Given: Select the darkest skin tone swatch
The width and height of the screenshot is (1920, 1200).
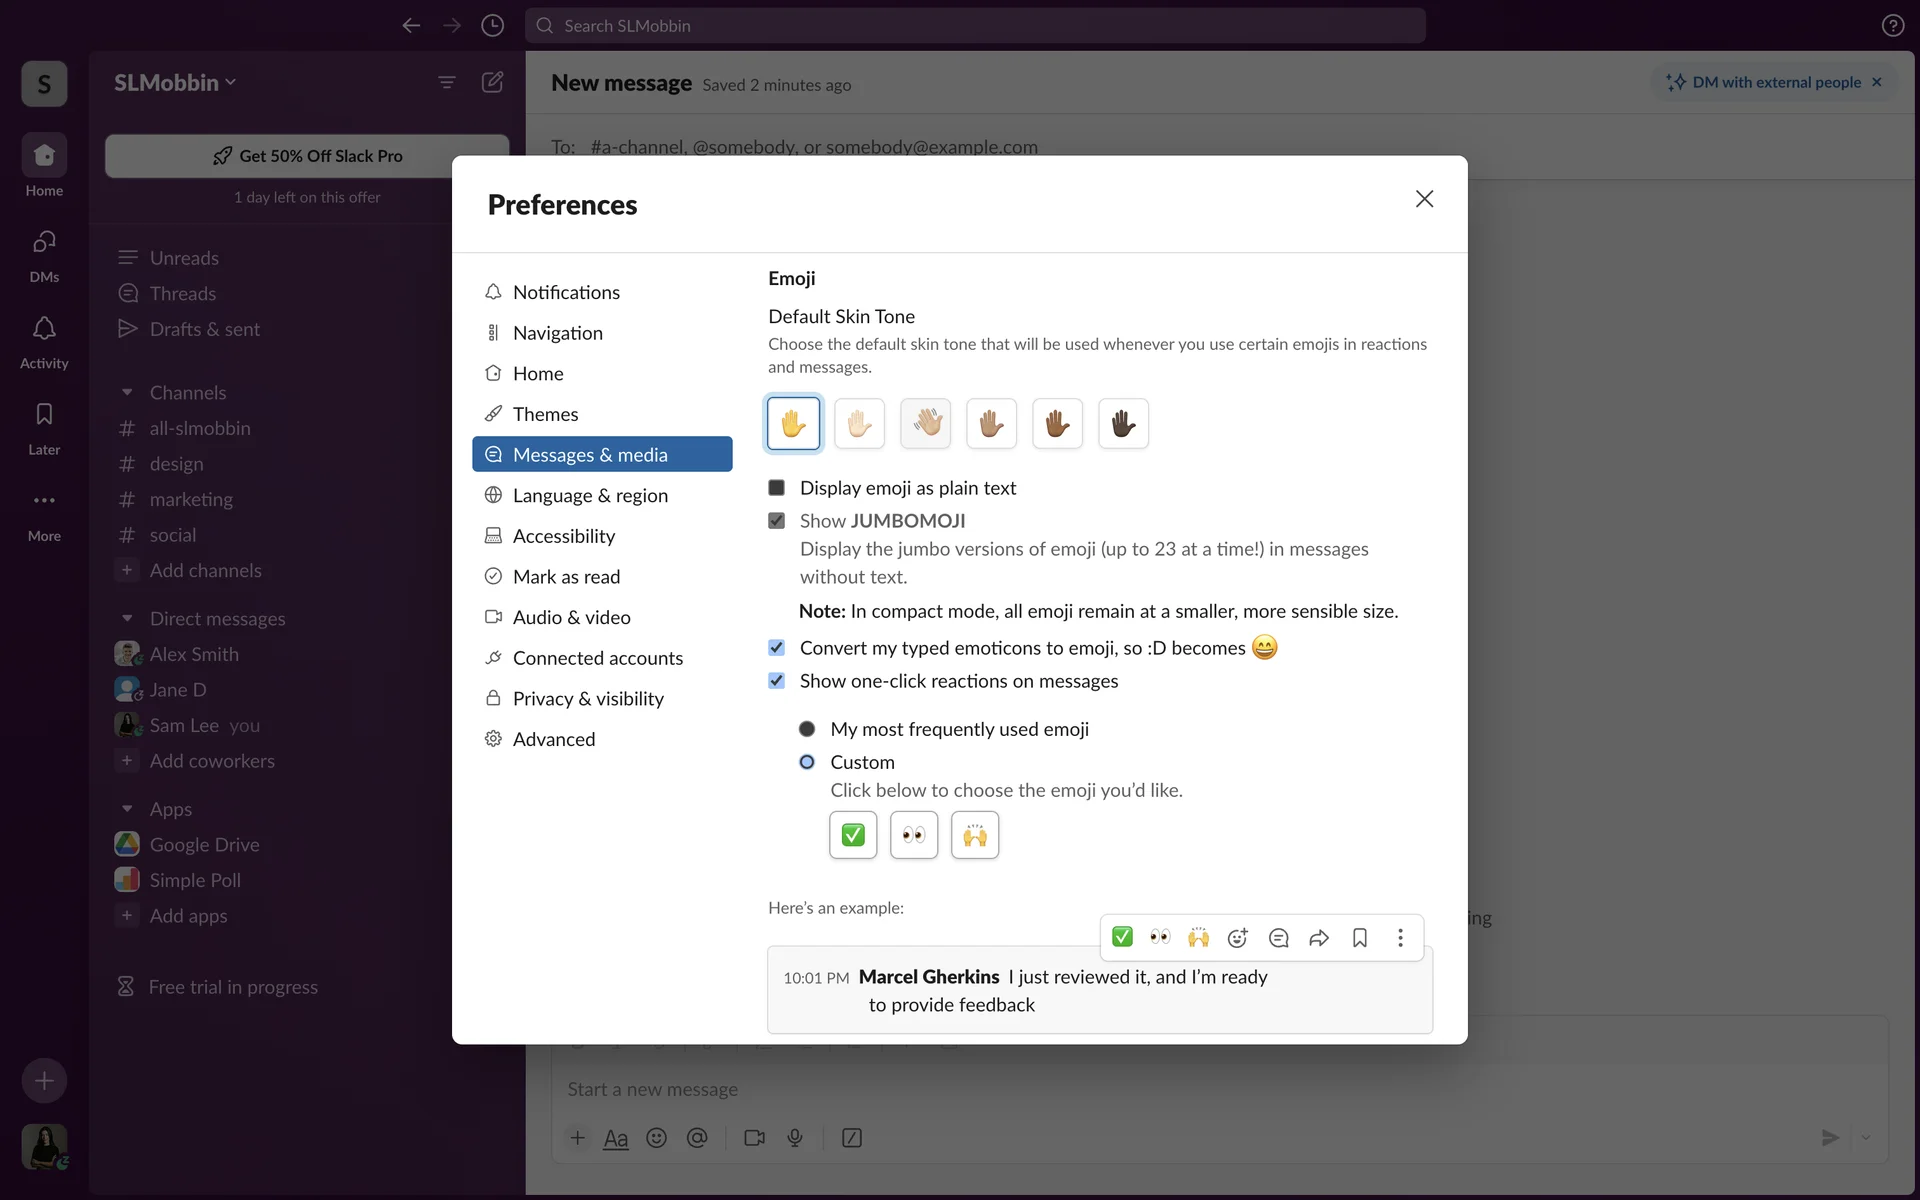Looking at the screenshot, I should pos(1123,424).
